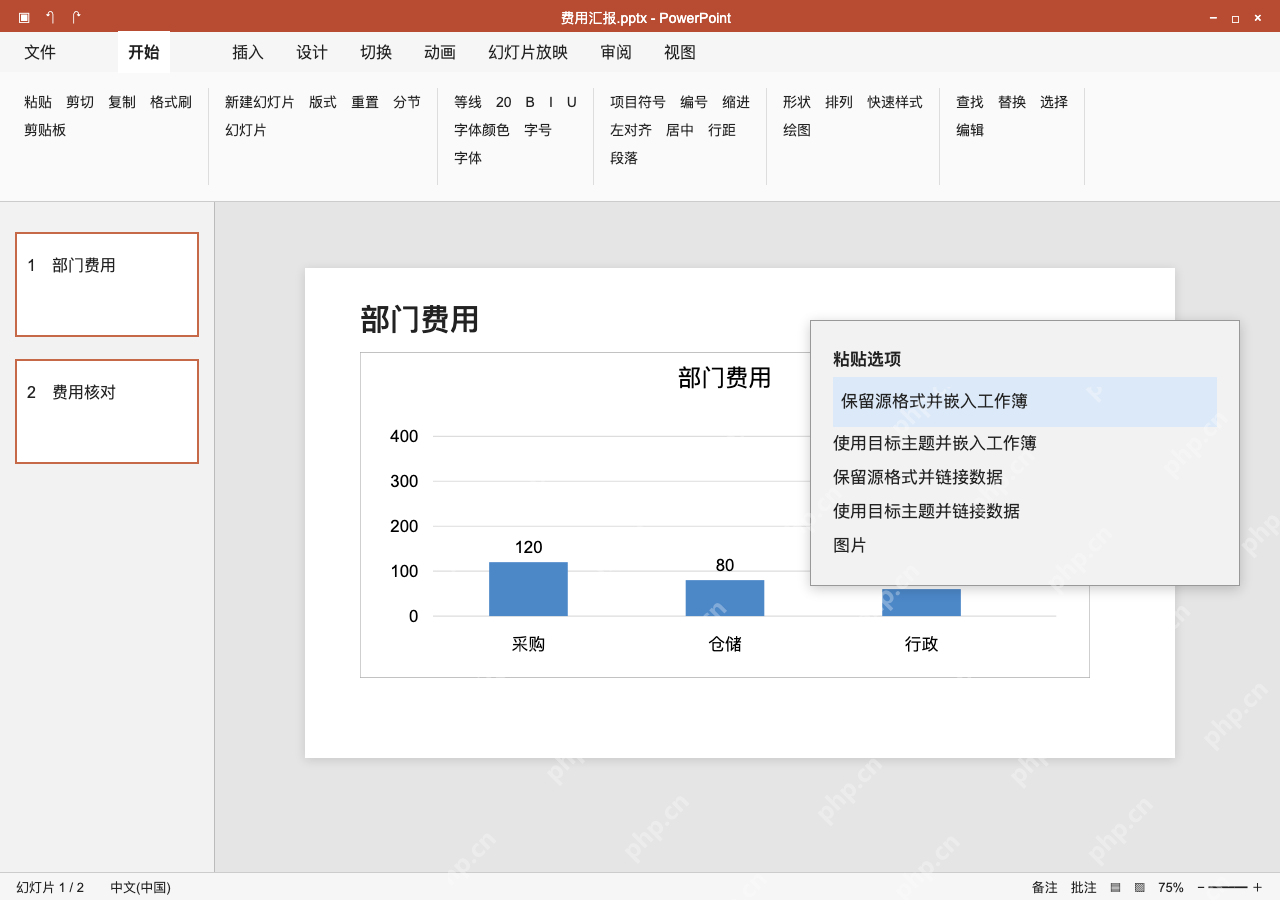Switch to the 幻灯片放映 slideshow tab
Screen dimensions: 1280x900
[x=528, y=52]
